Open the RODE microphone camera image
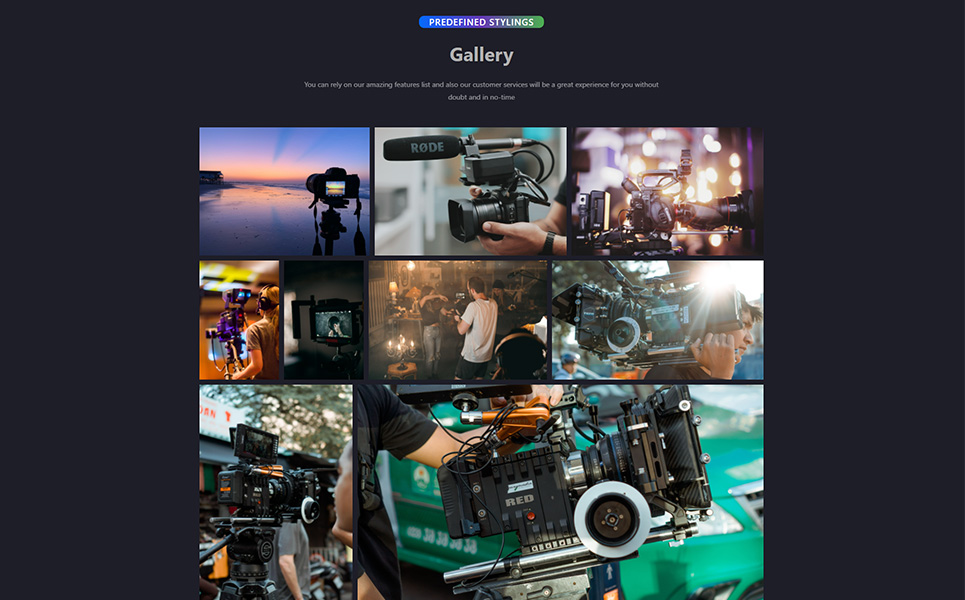 coord(470,190)
